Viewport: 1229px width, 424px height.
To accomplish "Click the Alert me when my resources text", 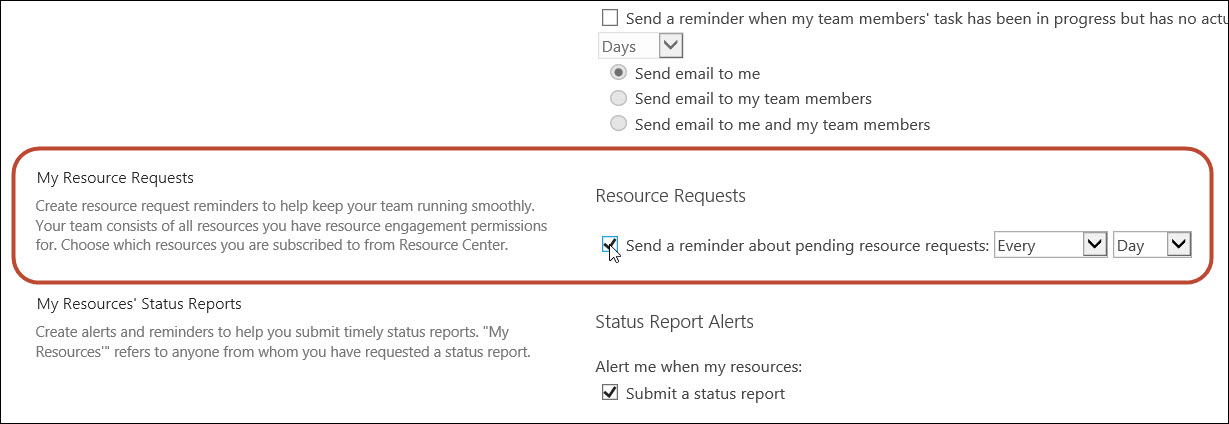I will [698, 367].
